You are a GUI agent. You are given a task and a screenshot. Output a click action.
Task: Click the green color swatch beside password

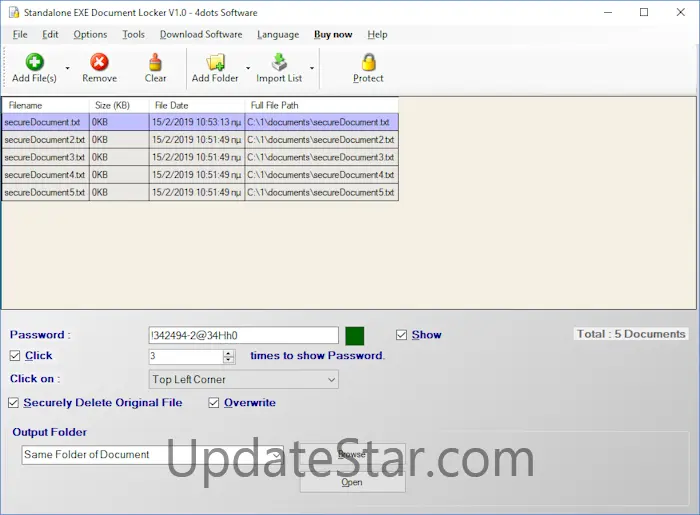pyautogui.click(x=355, y=336)
